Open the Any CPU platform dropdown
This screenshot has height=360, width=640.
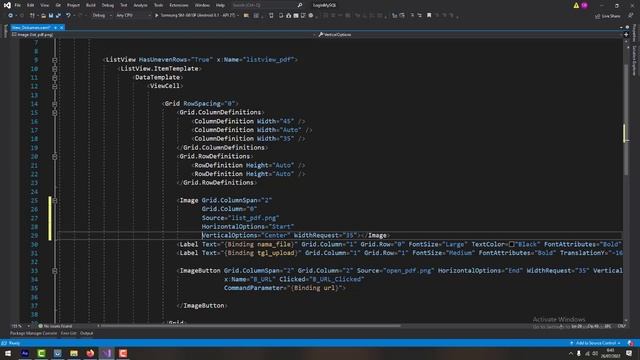click(x=133, y=16)
